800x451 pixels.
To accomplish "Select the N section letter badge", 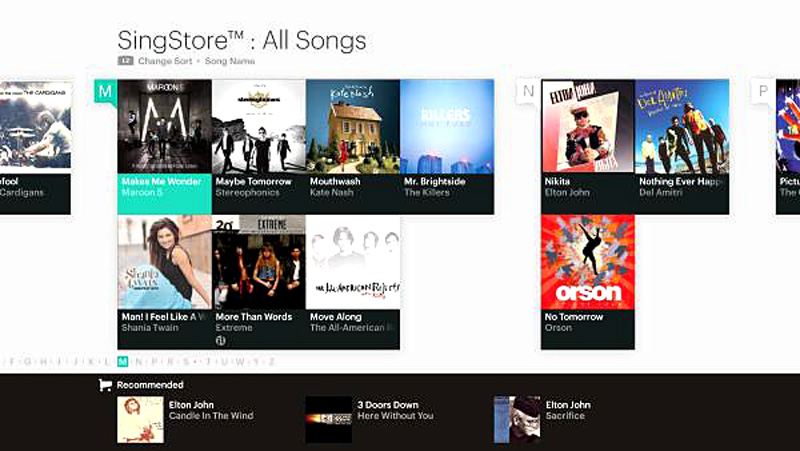I will pos(528,91).
